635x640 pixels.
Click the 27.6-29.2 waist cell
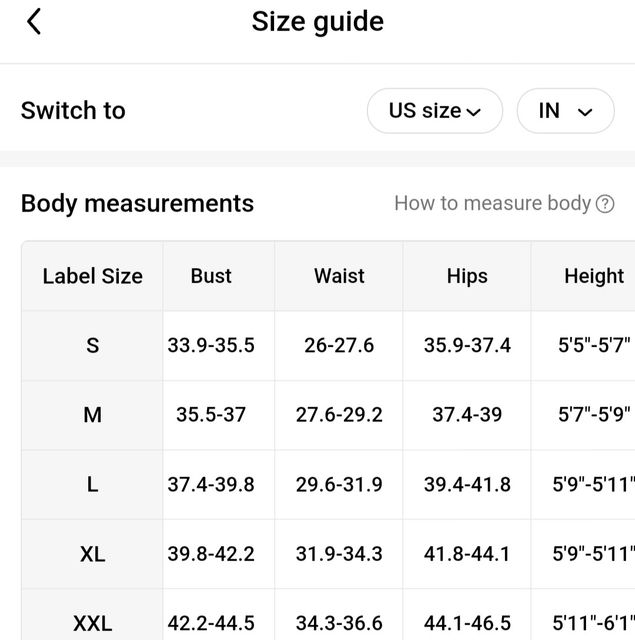point(339,415)
